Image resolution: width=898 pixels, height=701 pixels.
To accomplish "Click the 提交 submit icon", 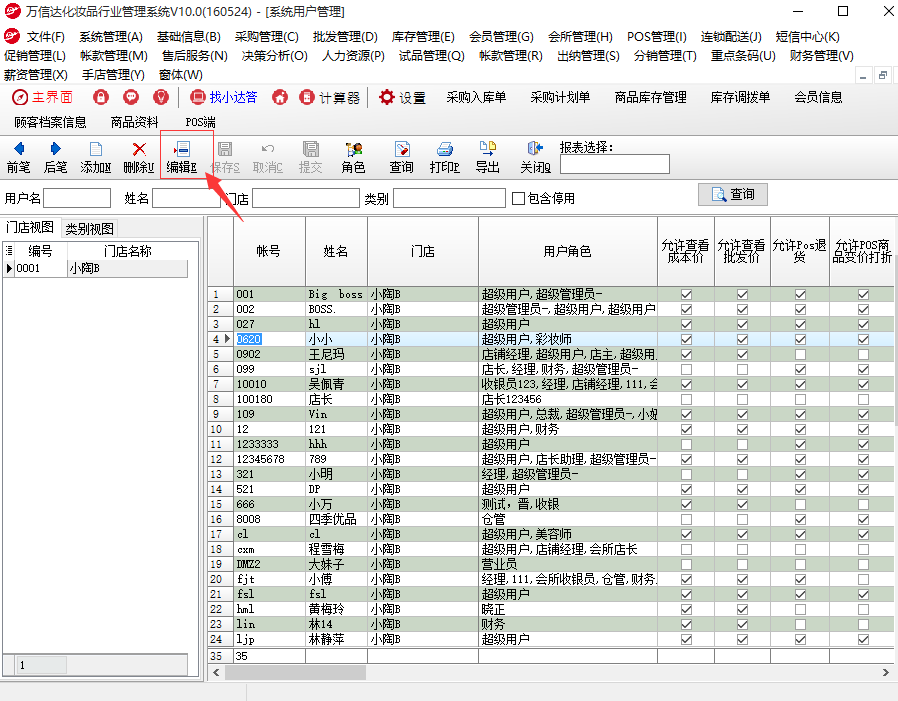I will point(310,149).
